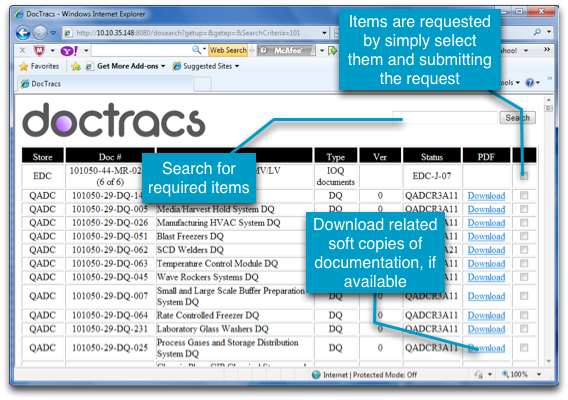Click the McAfee toolbar button
Image resolution: width=568 pixels, height=400 pixels.
286,50
